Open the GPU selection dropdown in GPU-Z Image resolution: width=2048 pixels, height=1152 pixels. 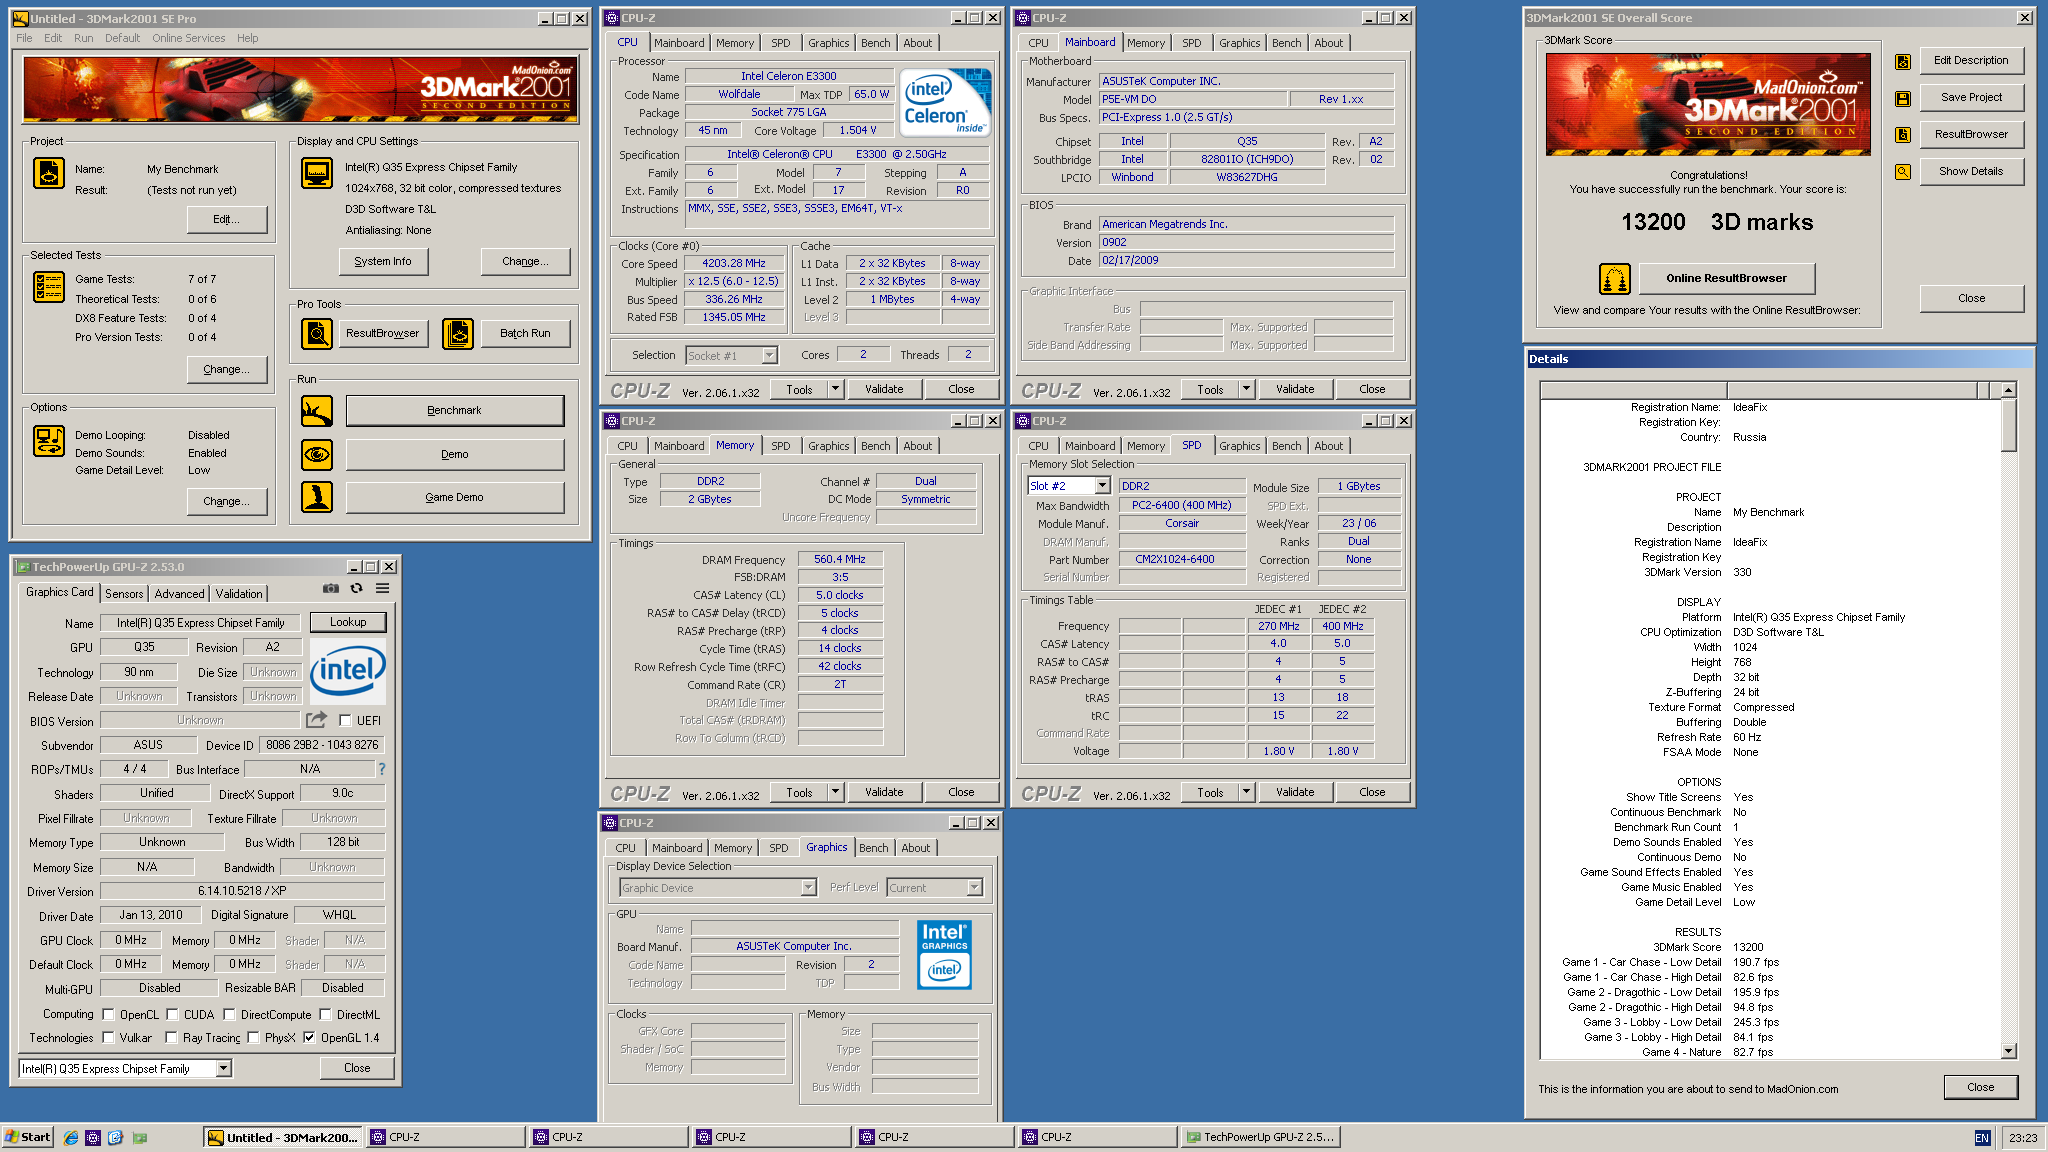coord(224,1068)
